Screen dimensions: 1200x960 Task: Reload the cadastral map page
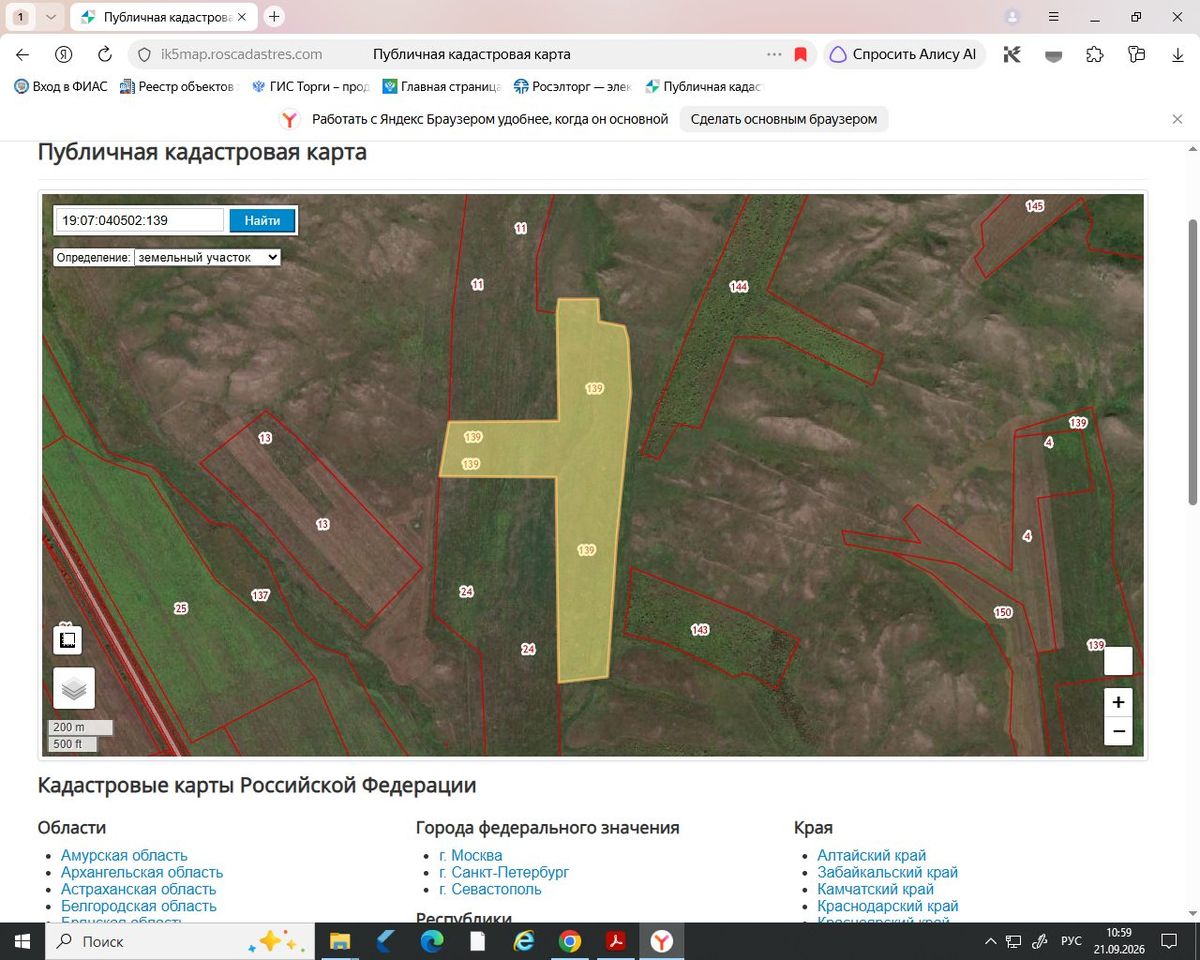tap(104, 55)
